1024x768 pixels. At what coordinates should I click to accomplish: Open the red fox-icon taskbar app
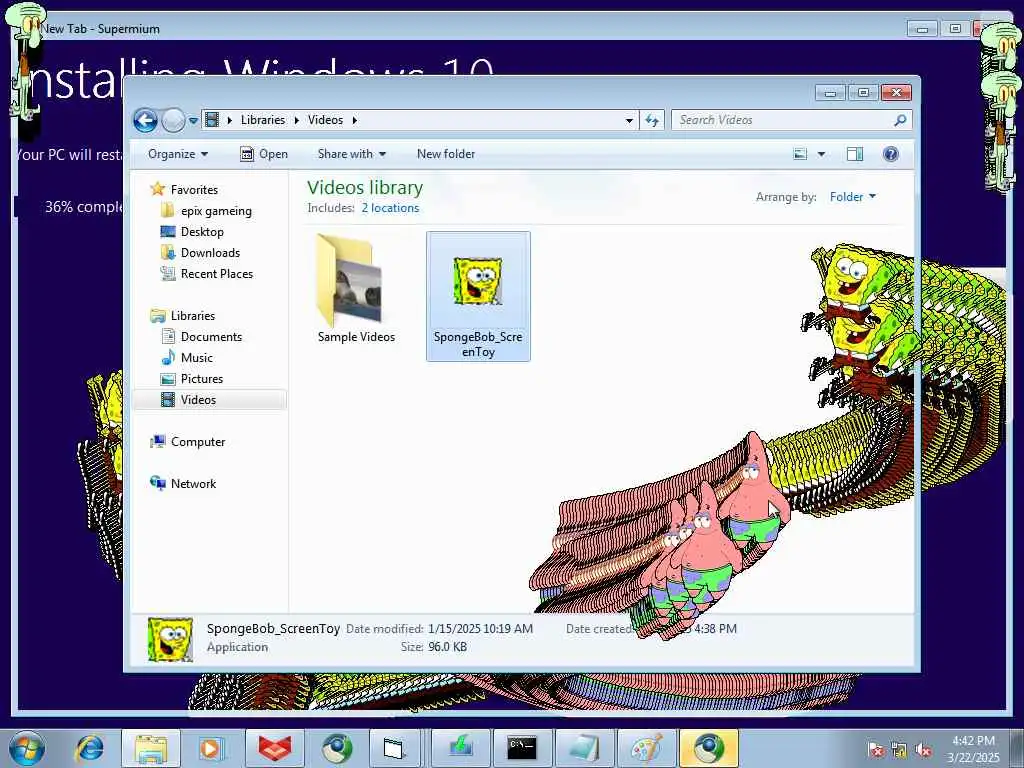point(274,748)
